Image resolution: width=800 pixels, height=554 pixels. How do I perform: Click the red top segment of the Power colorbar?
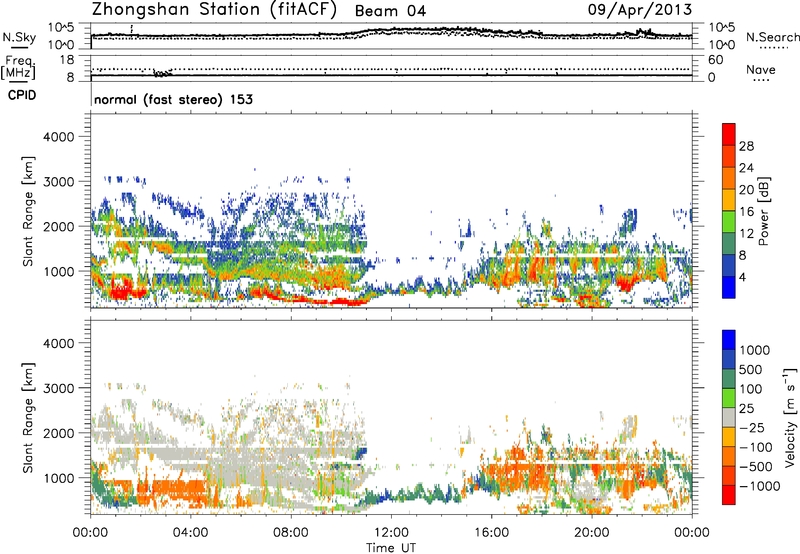[729, 134]
